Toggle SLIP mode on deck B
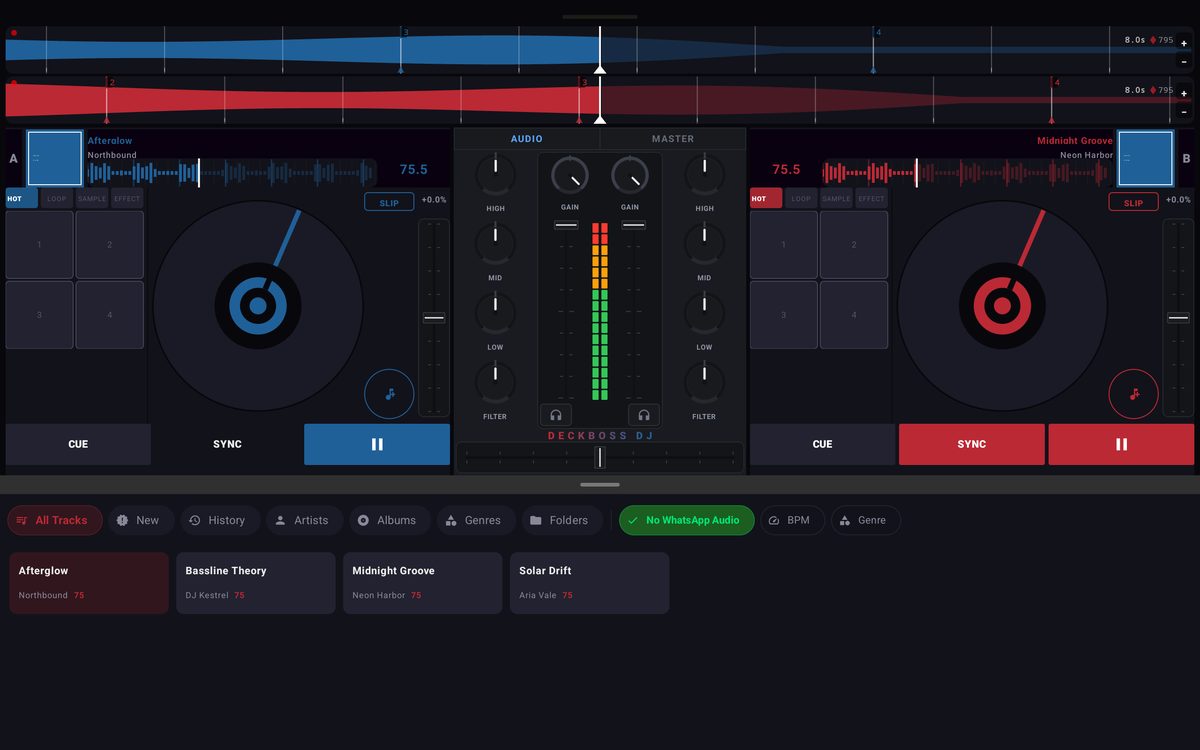 tap(1133, 202)
